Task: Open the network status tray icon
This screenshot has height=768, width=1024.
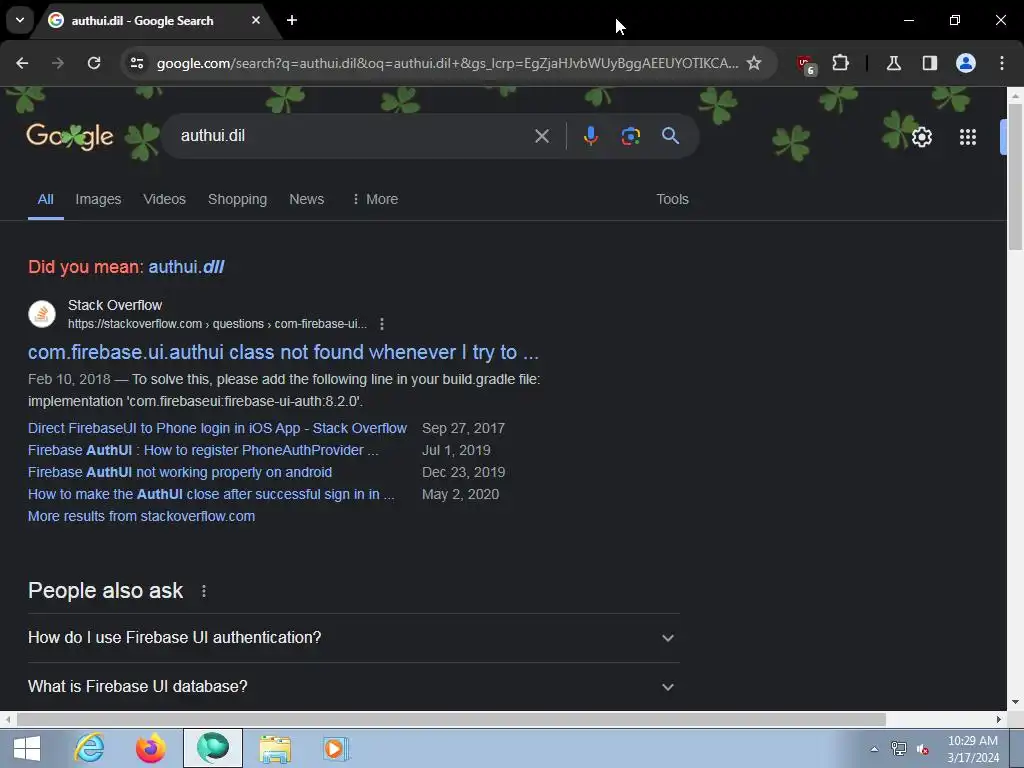Action: 899,749
